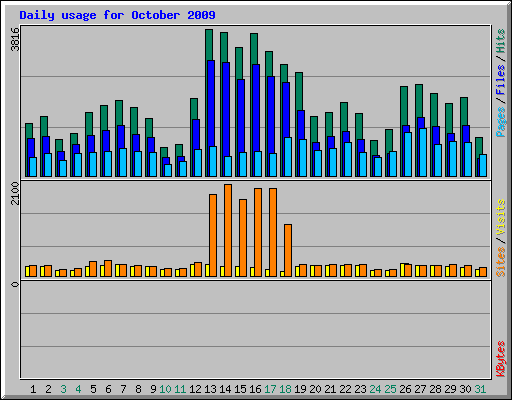
Task: Select the tallest green Hits bar for day 13
Action: click(209, 45)
